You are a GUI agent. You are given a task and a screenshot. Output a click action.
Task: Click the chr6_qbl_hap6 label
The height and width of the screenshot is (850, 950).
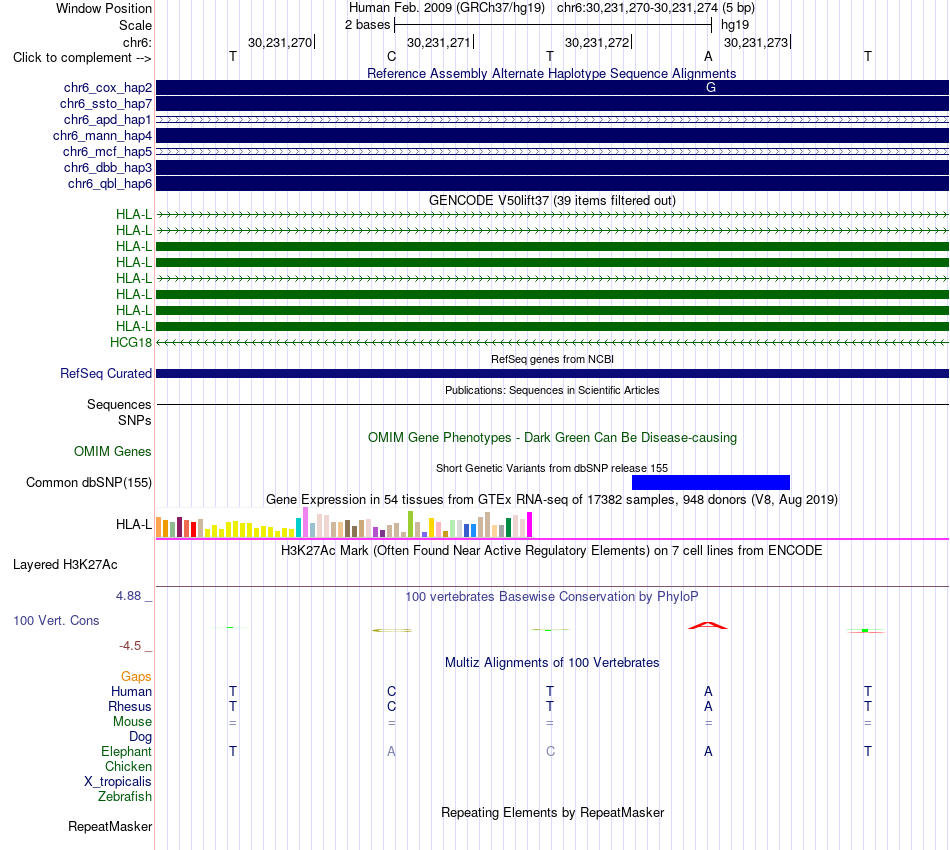pyautogui.click(x=110, y=184)
